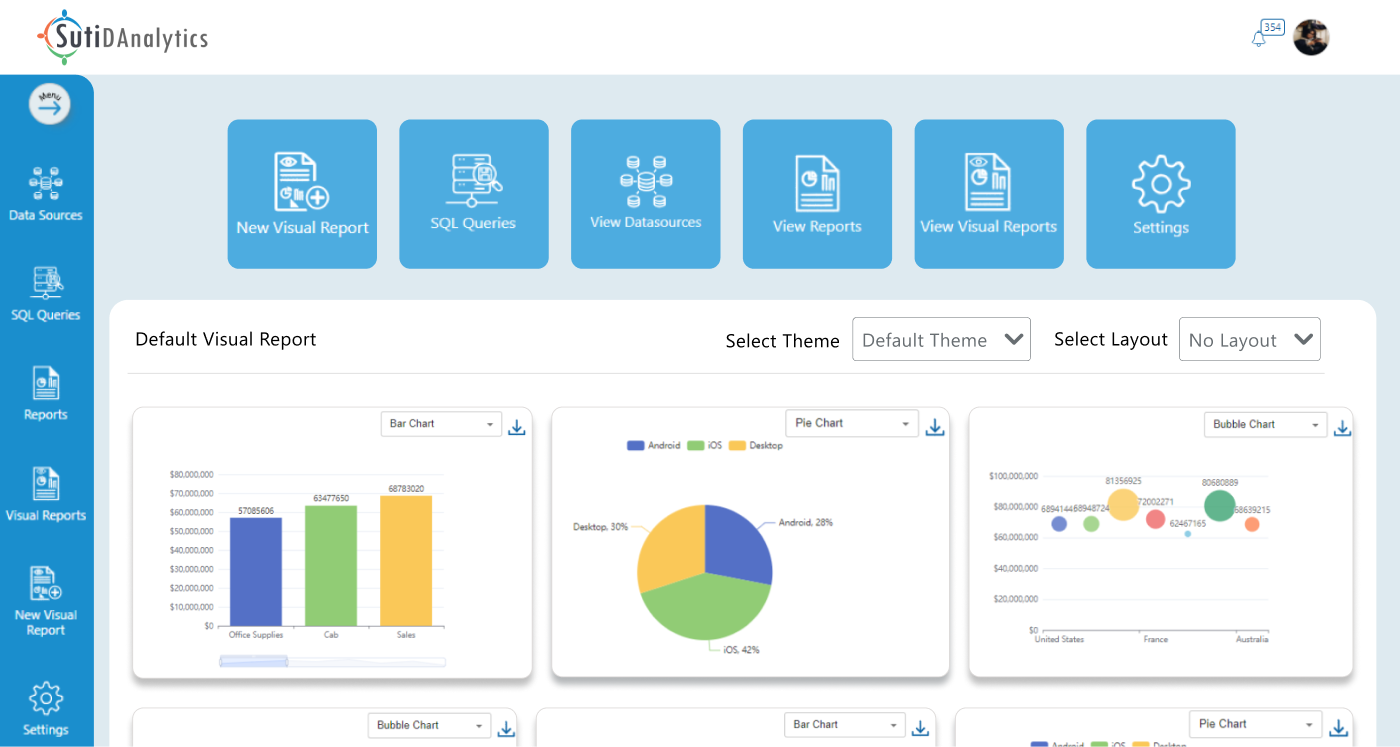This screenshot has width=1400, height=747.
Task: Click the New Visual Report tile
Action: point(302,194)
